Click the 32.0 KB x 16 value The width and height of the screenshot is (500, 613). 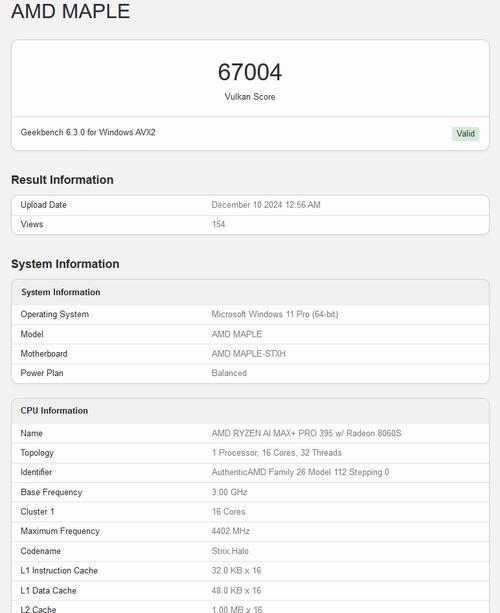[x=236, y=571]
